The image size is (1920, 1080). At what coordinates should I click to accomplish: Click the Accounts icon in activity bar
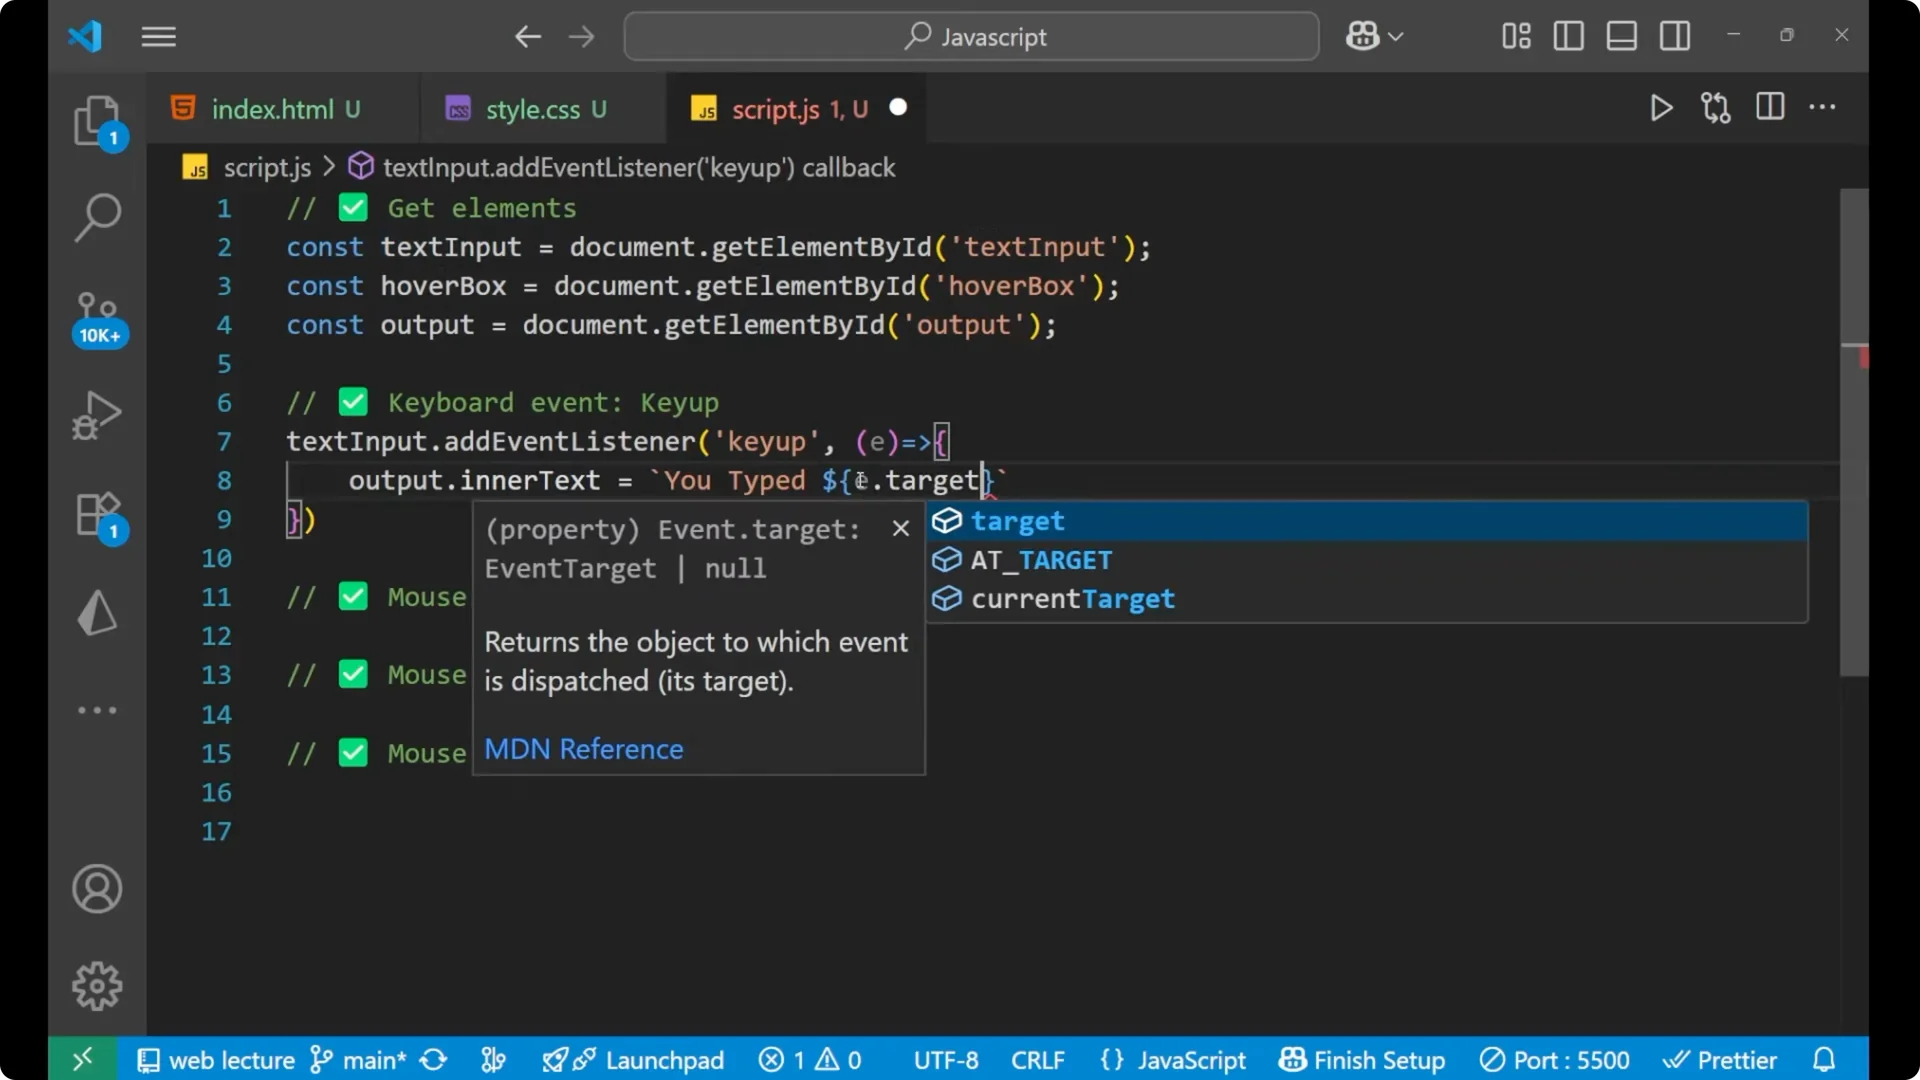pyautogui.click(x=97, y=889)
